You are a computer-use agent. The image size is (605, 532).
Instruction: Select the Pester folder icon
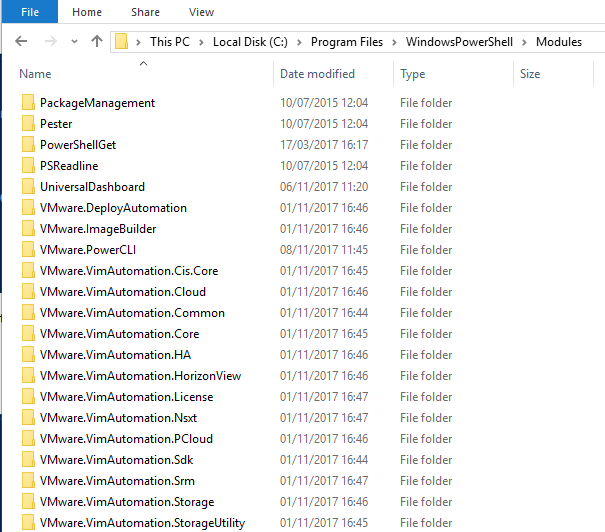click(x=28, y=123)
